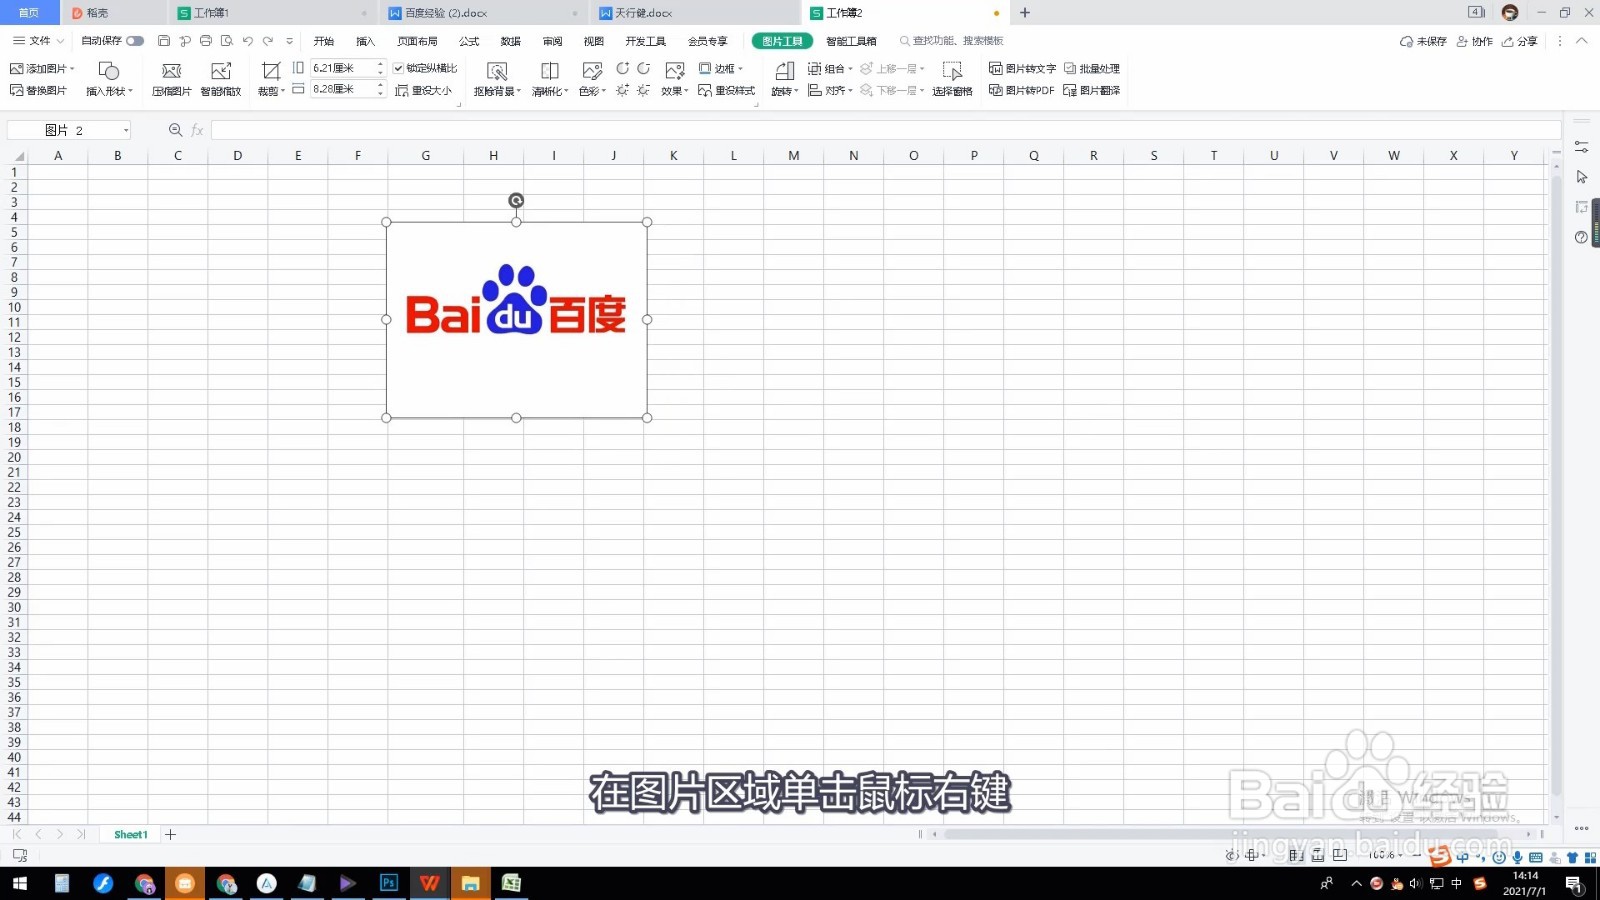Click the undo arrow icon
Viewport: 1600px width, 900px height.
pyautogui.click(x=247, y=41)
